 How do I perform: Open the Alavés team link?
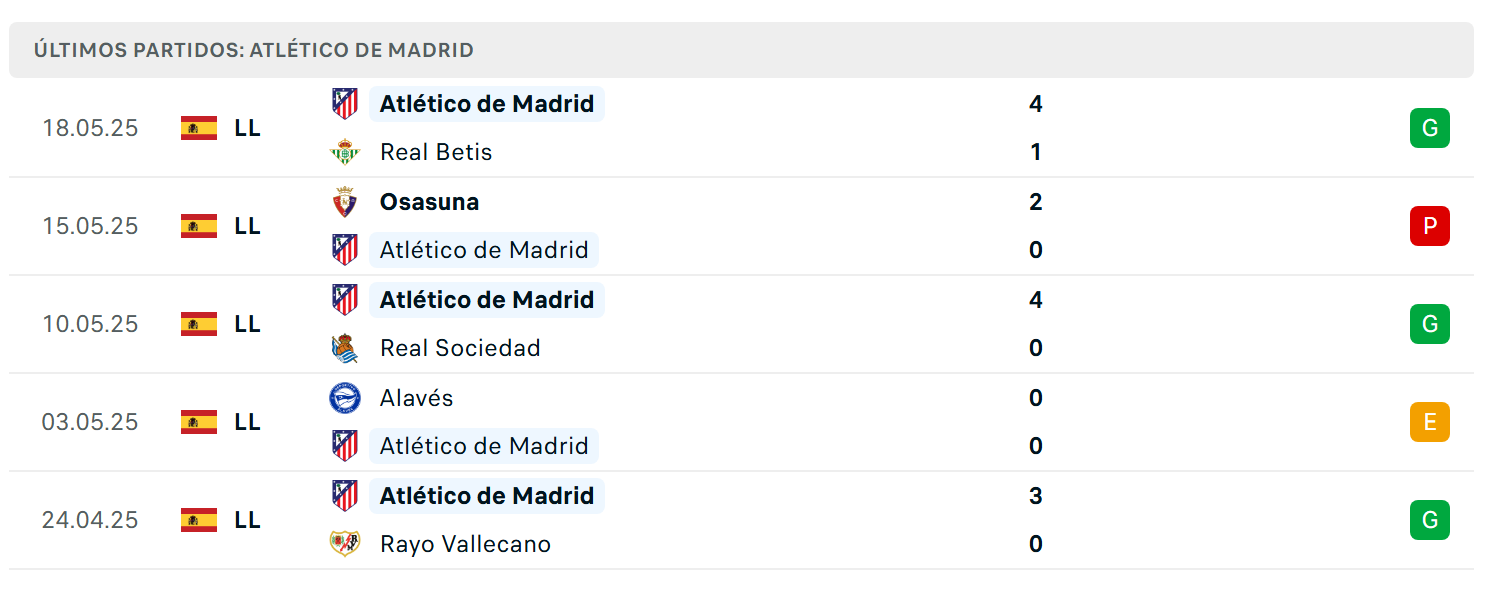tap(416, 398)
